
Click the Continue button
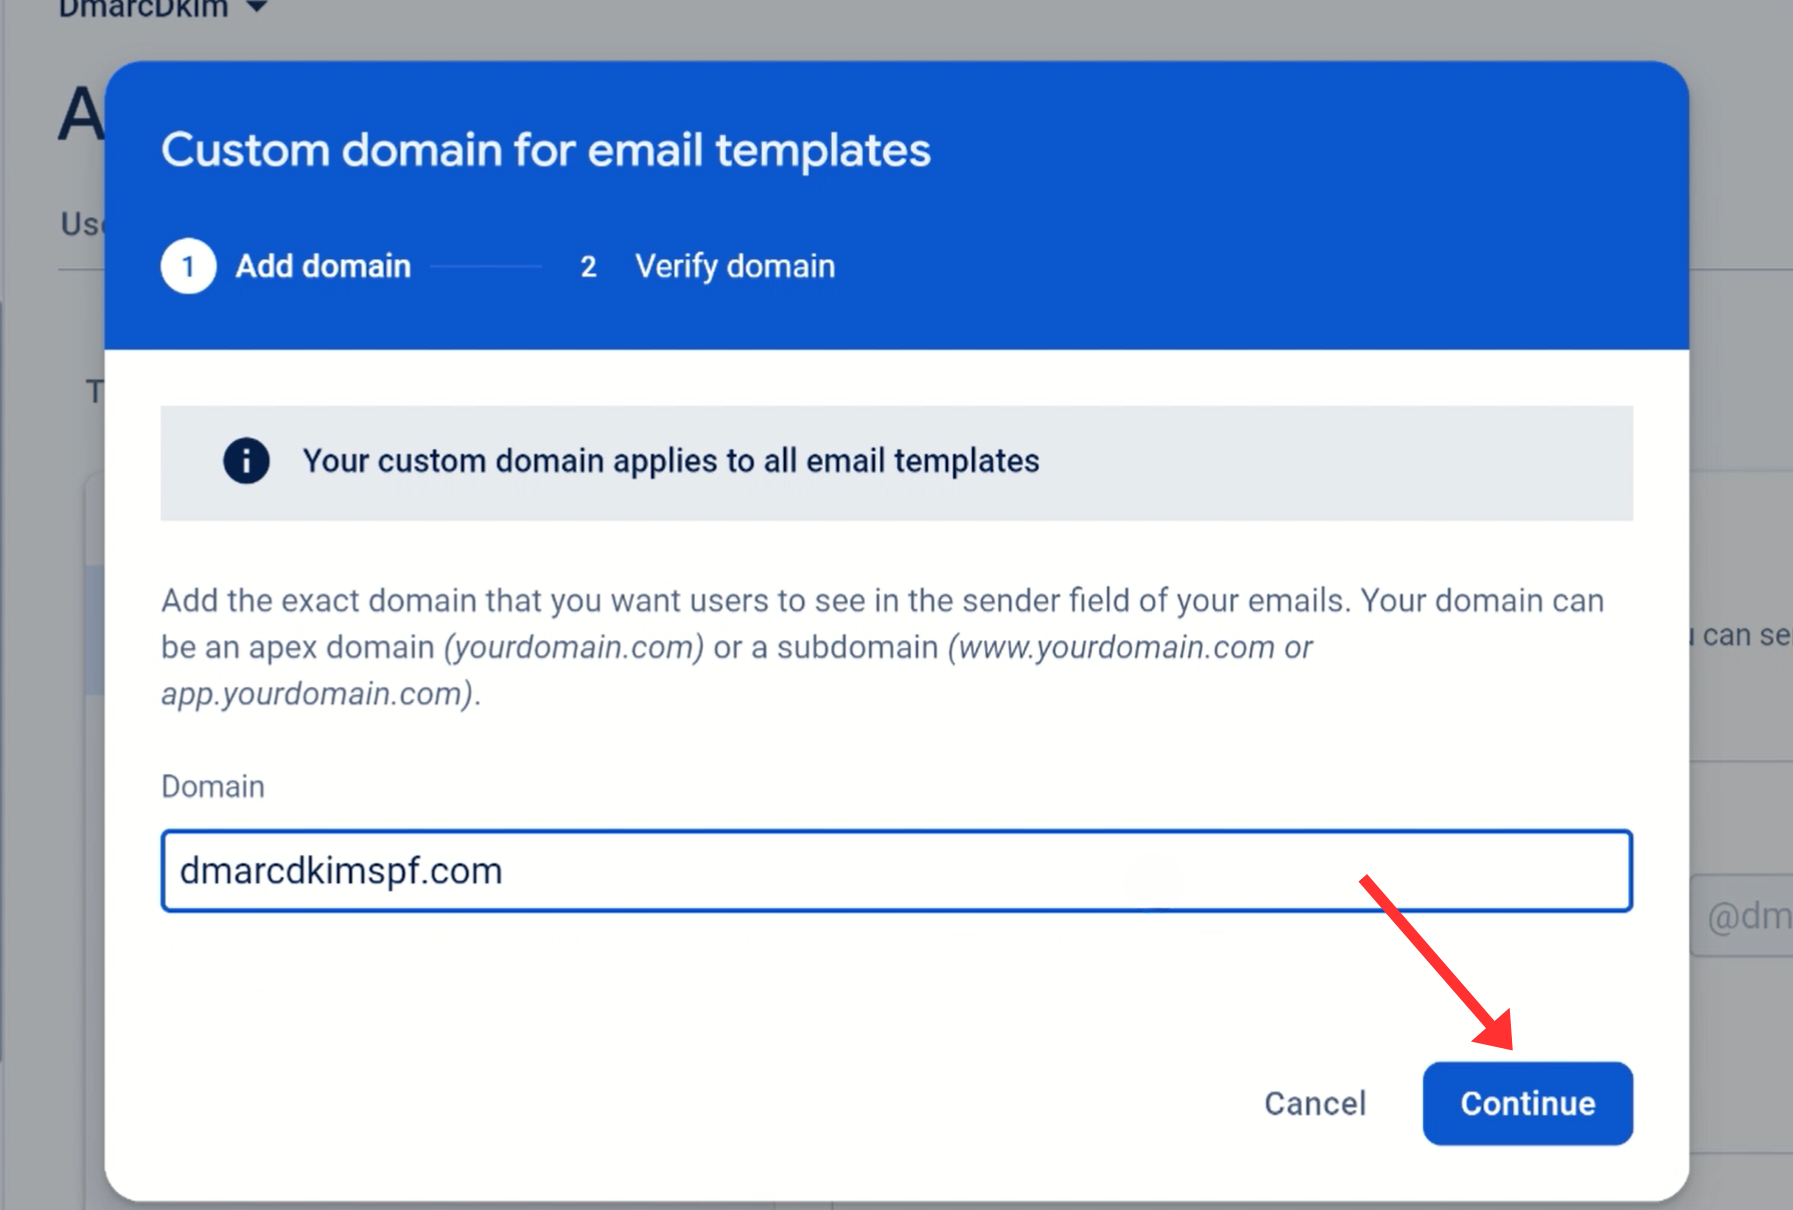pyautogui.click(x=1527, y=1103)
